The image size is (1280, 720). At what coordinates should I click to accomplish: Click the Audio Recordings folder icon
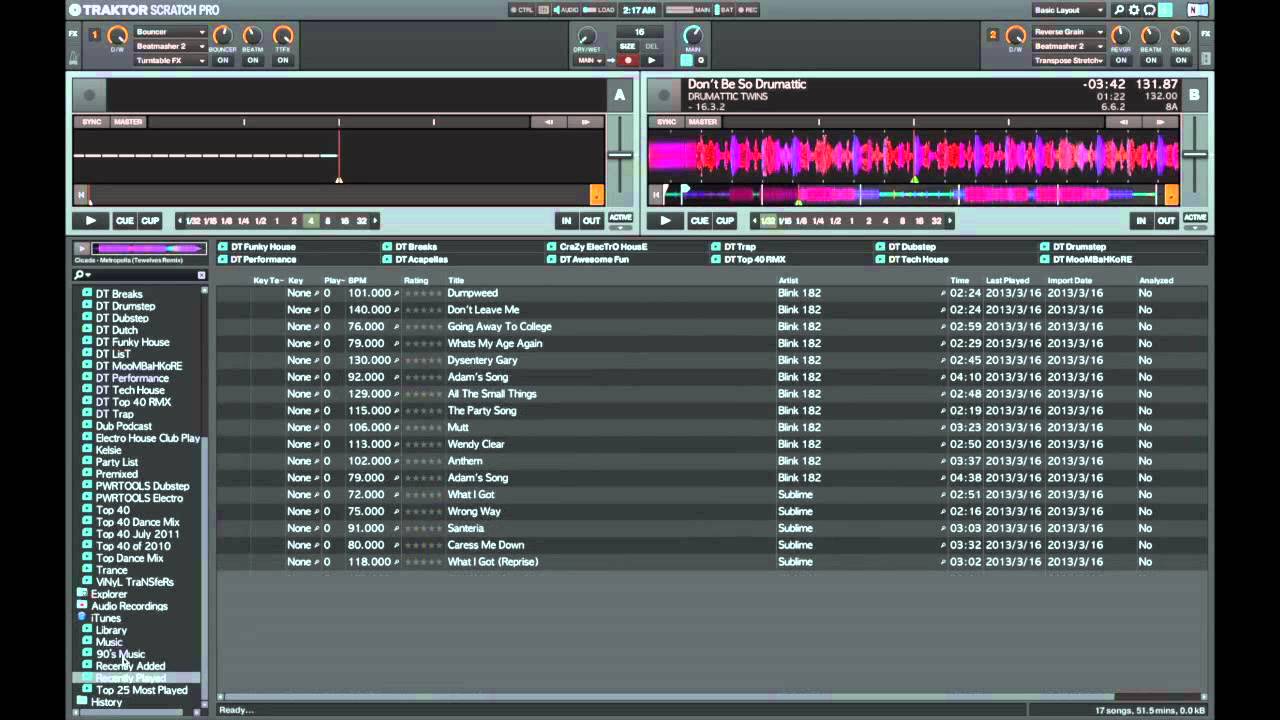(83, 606)
